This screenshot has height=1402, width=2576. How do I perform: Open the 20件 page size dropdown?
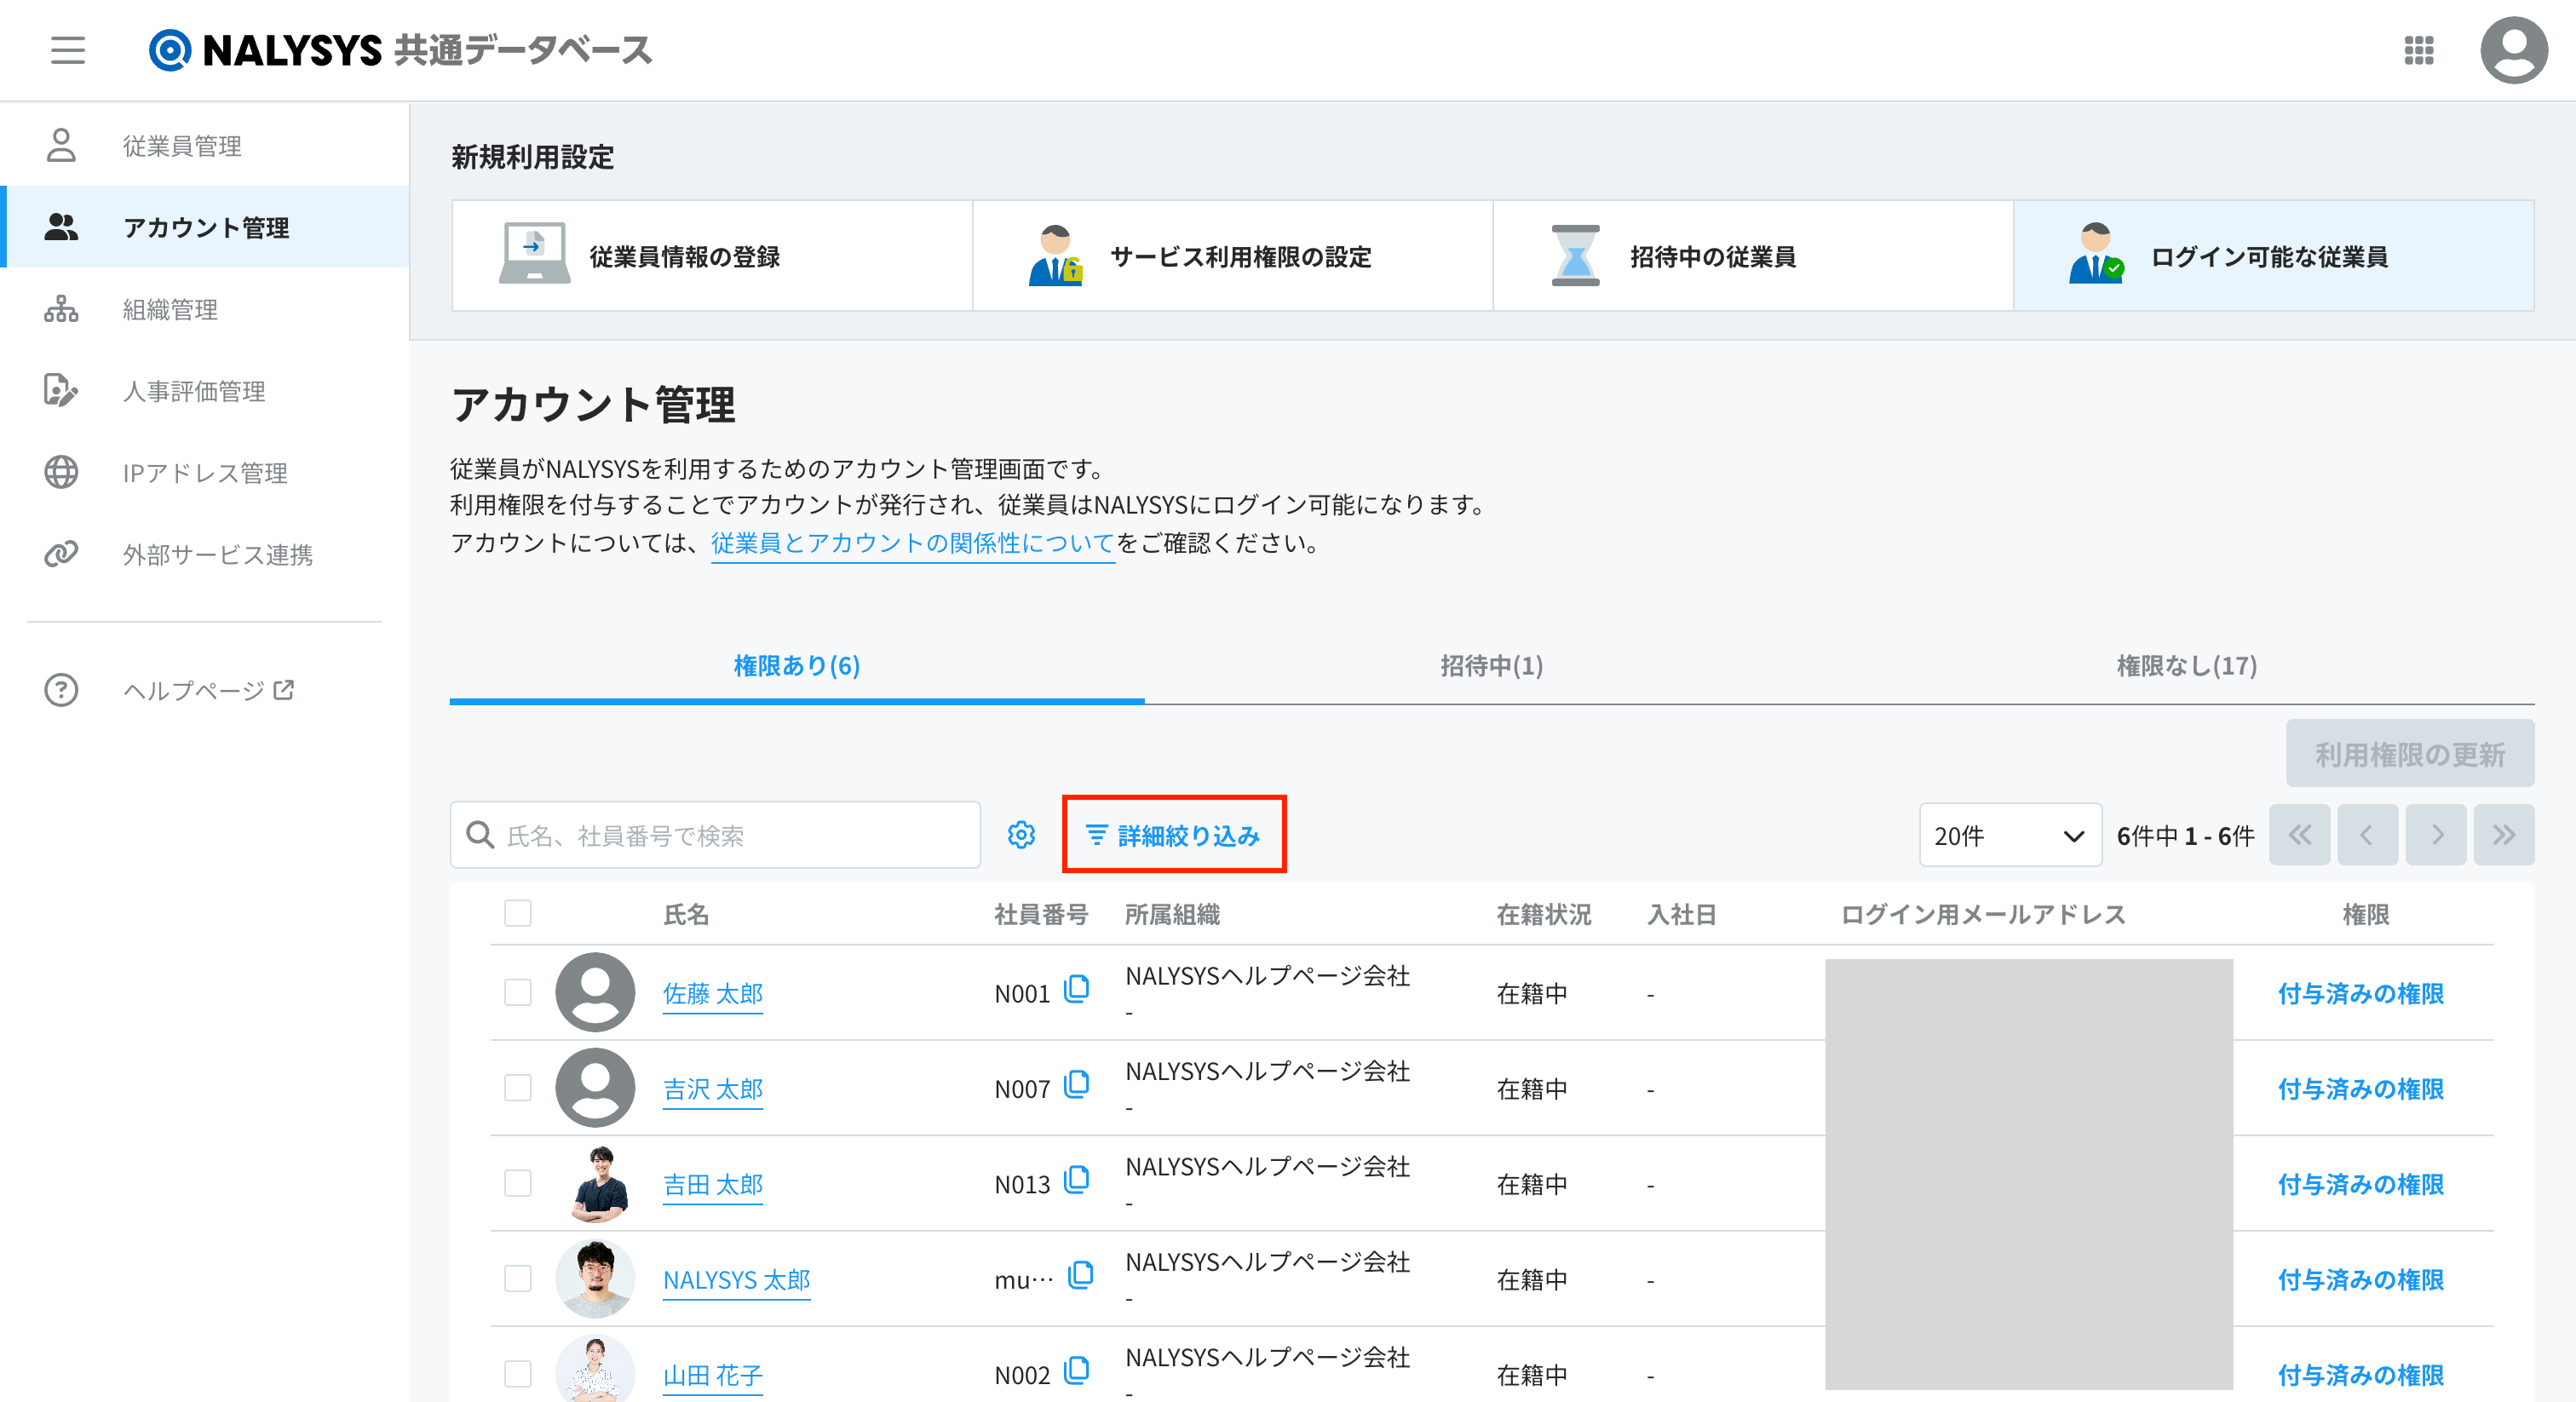[2009, 835]
